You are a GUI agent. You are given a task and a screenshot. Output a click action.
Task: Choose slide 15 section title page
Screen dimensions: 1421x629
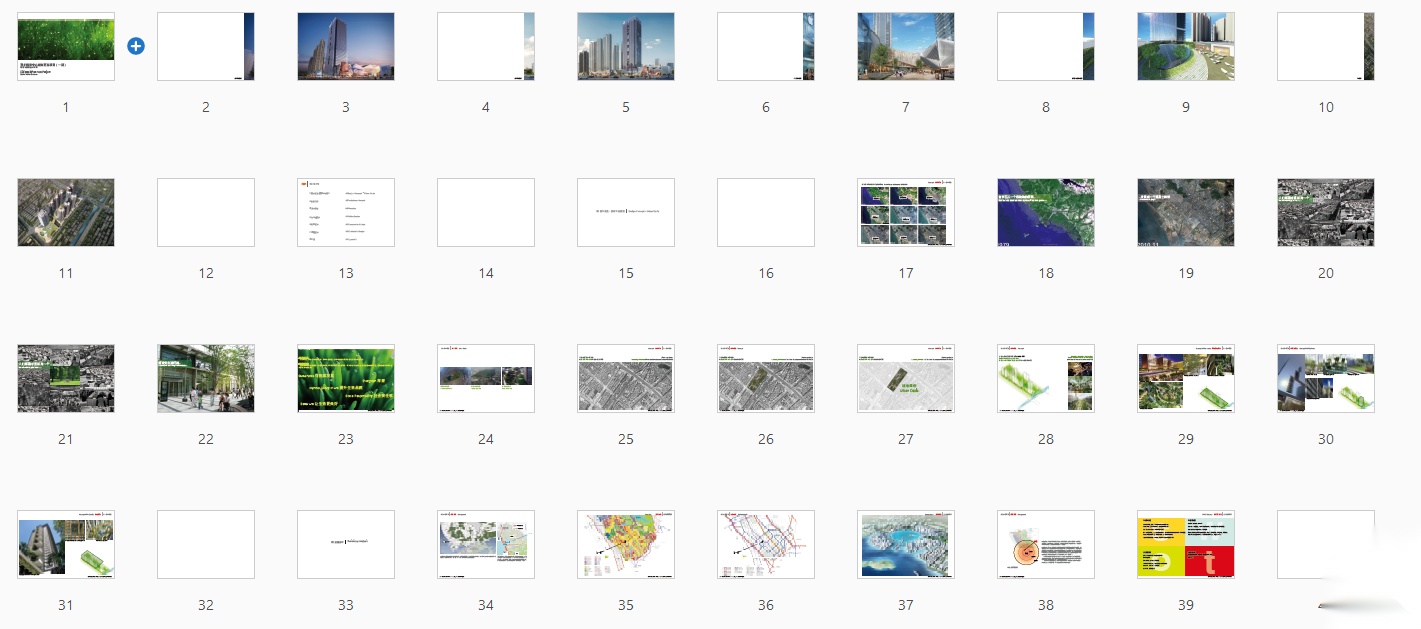point(626,212)
